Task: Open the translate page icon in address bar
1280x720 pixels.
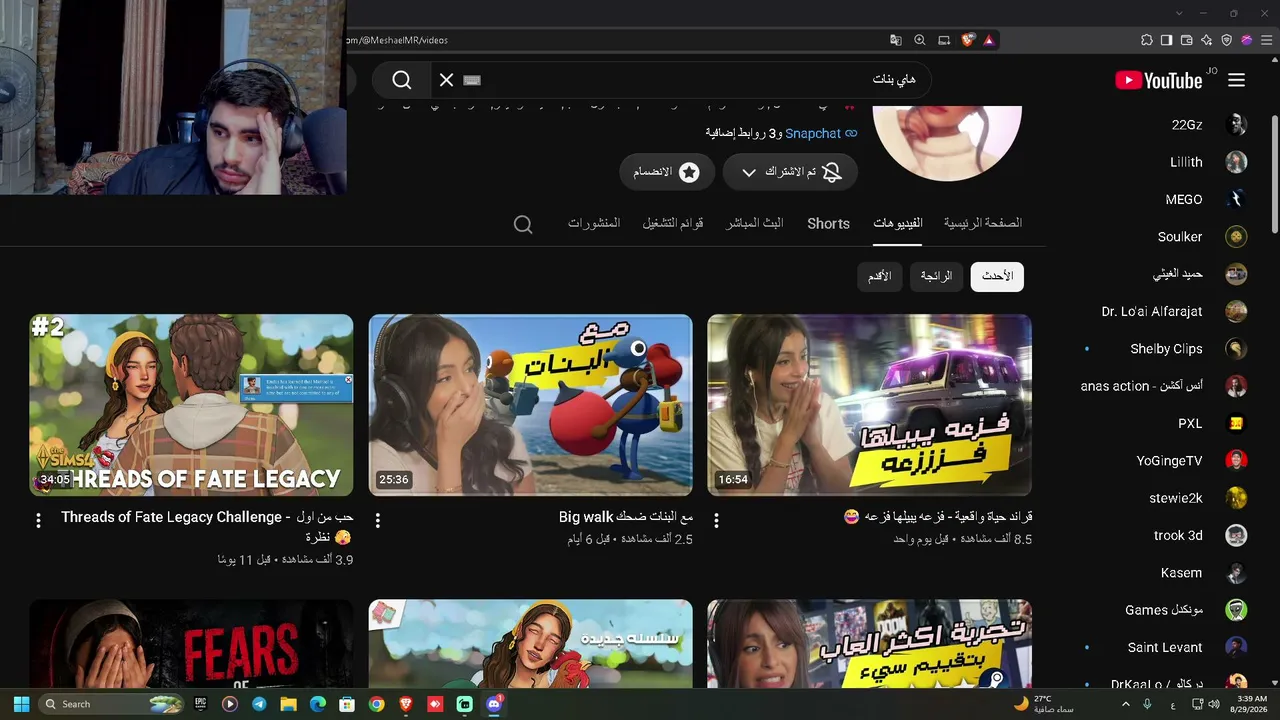Action: 896,40
